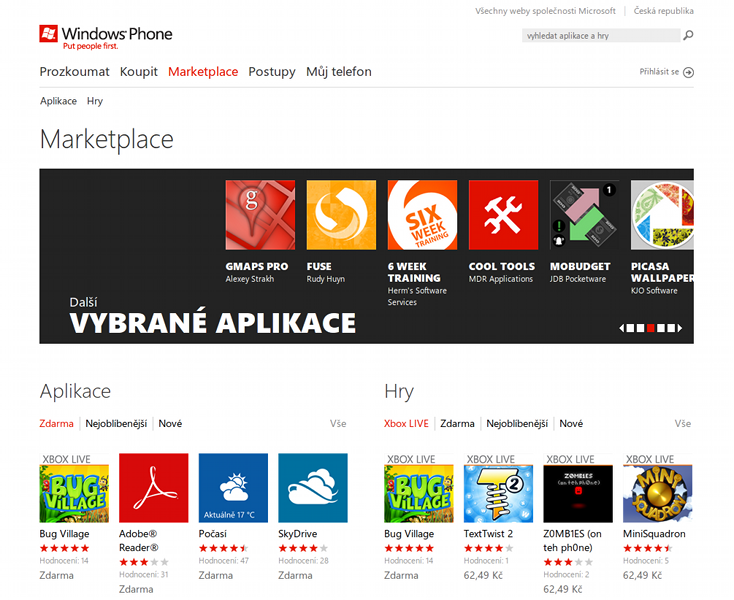Click "Hodnocení: 28" under SkyDrive
The height and width of the screenshot is (600, 734).
pos(303,561)
